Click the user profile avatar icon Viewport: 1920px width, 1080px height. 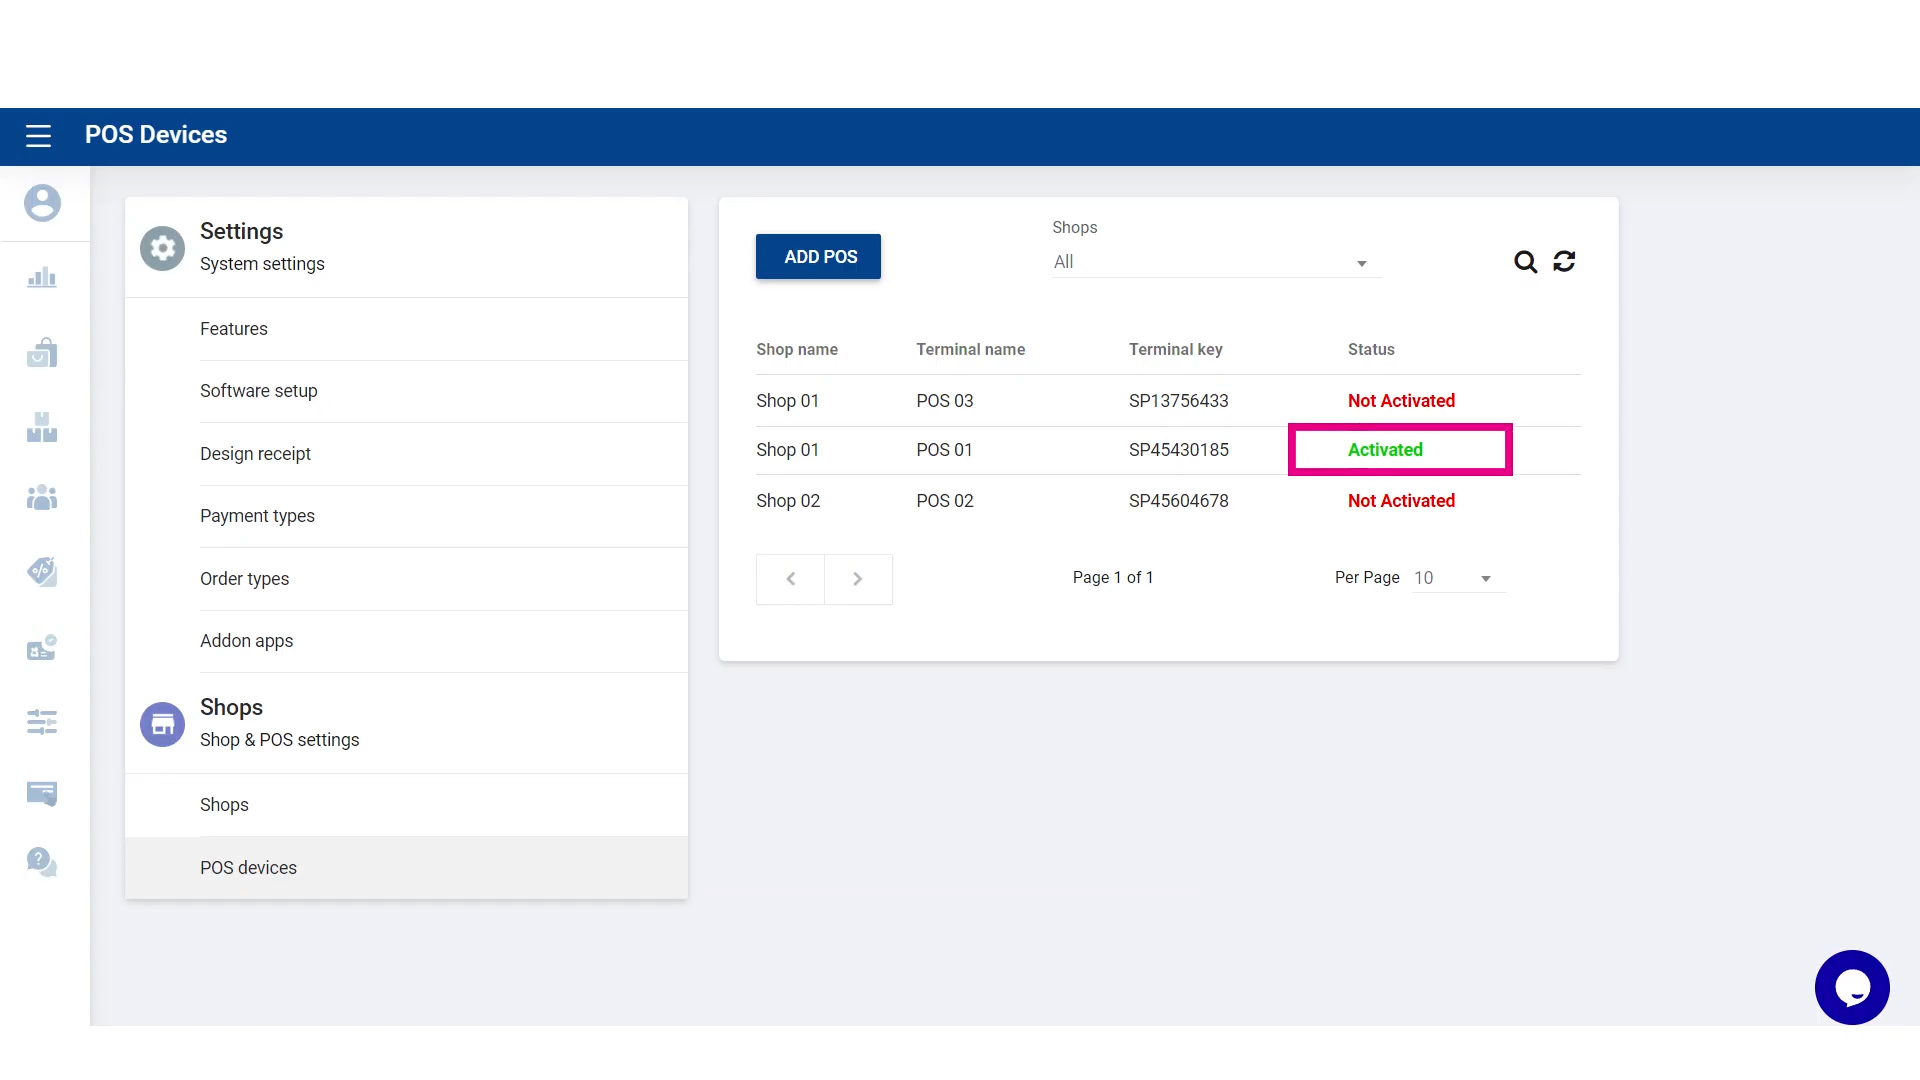[42, 203]
